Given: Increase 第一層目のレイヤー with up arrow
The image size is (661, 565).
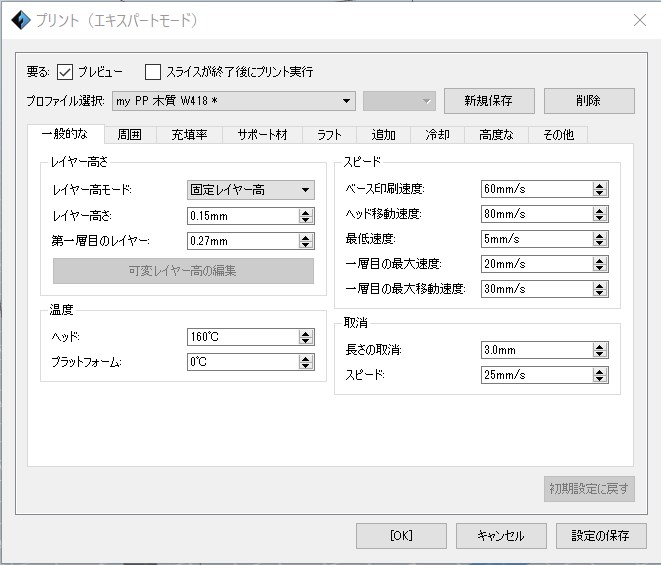Looking at the screenshot, I should click(306, 237).
